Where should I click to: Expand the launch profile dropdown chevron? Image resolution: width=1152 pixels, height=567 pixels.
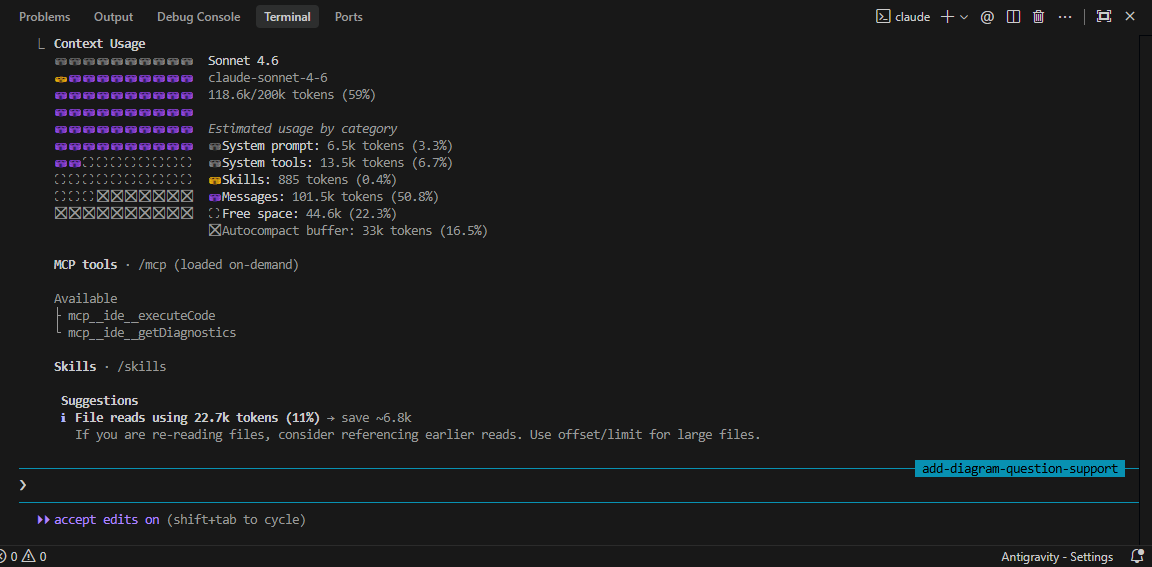(x=965, y=17)
